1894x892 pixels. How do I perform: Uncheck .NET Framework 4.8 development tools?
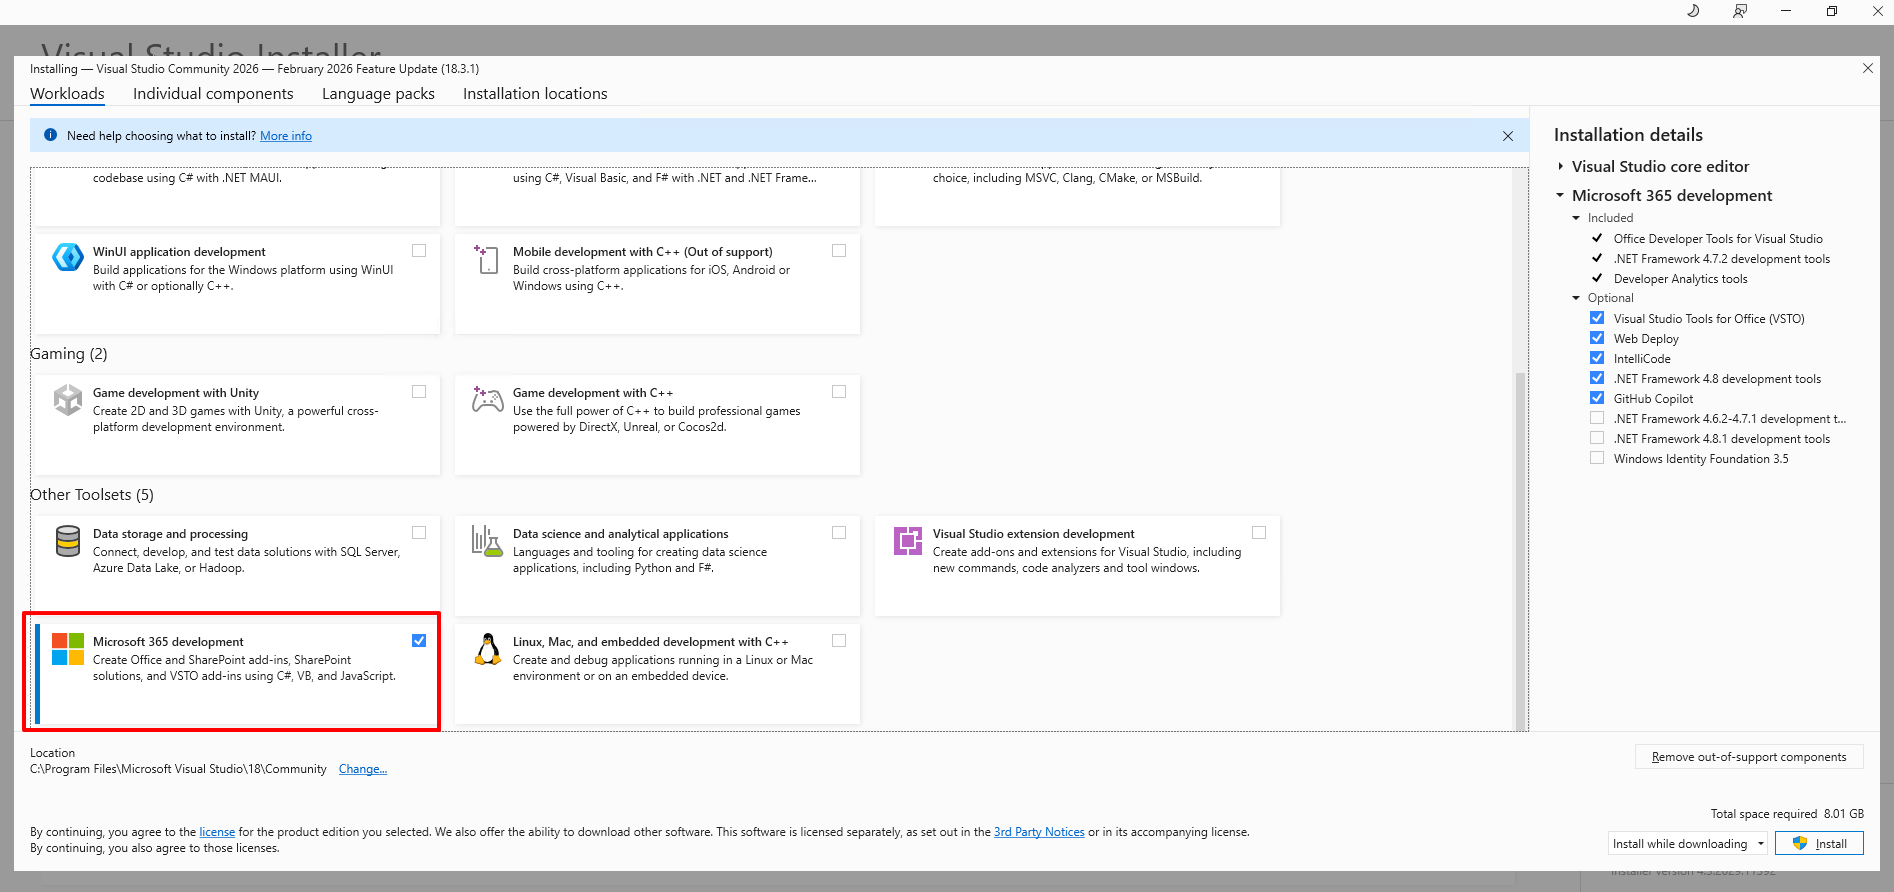click(x=1597, y=378)
